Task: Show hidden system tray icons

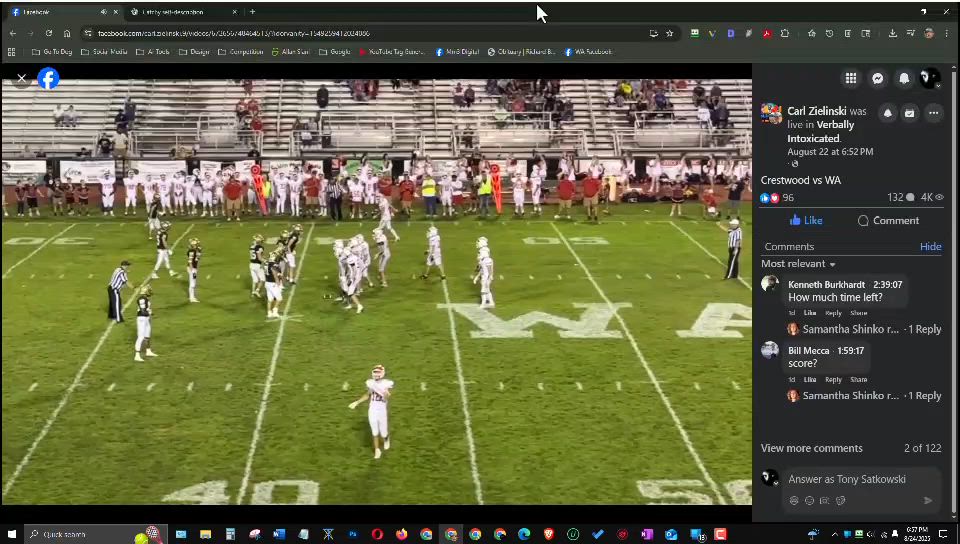Action: [x=834, y=534]
